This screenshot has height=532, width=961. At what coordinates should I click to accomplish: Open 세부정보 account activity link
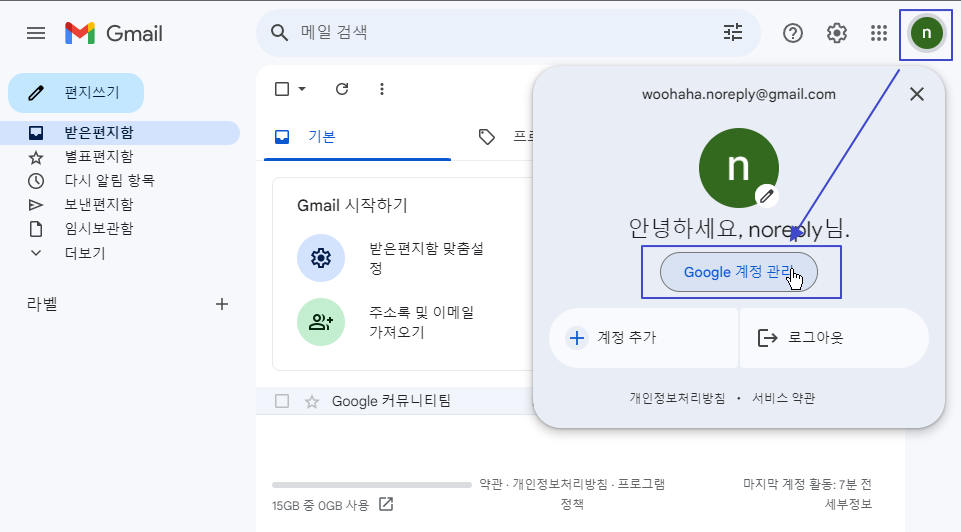pos(848,504)
